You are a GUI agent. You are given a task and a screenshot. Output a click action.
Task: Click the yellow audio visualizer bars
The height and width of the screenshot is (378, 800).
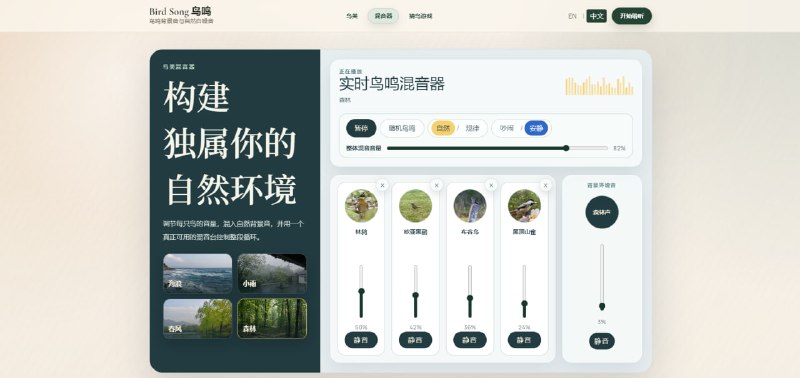[599, 86]
